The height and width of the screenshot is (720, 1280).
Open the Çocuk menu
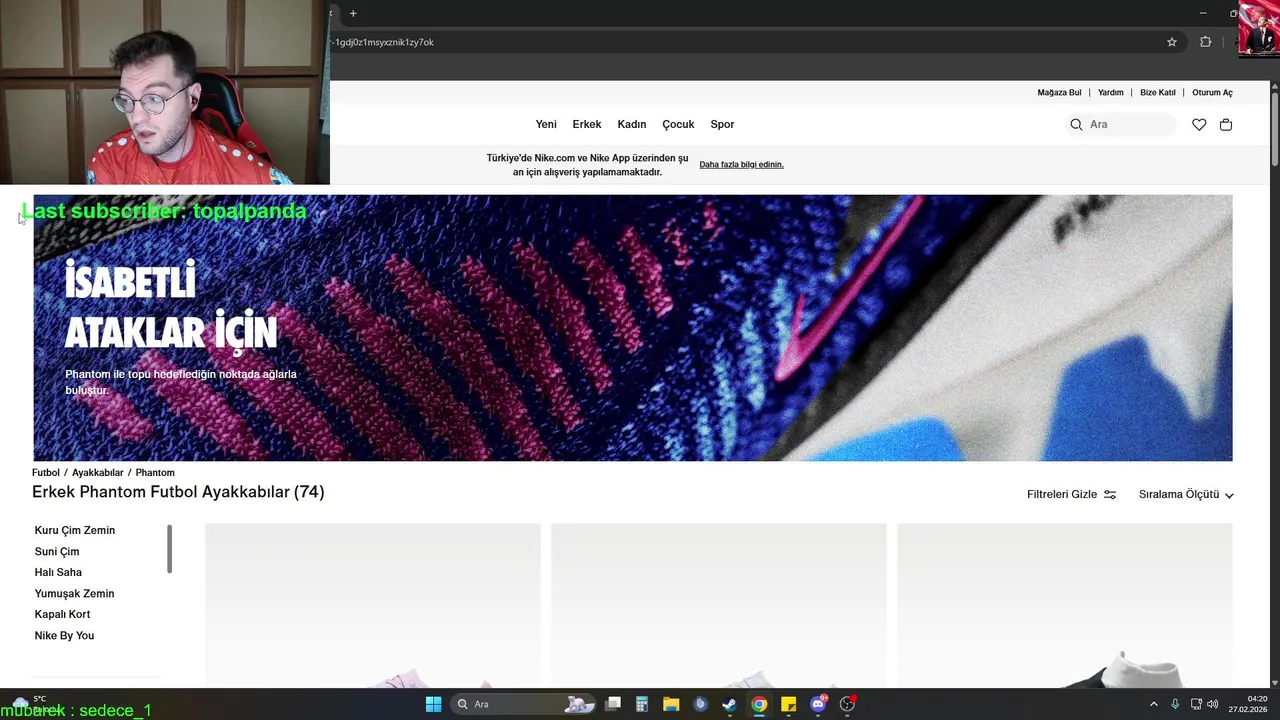pyautogui.click(x=678, y=124)
